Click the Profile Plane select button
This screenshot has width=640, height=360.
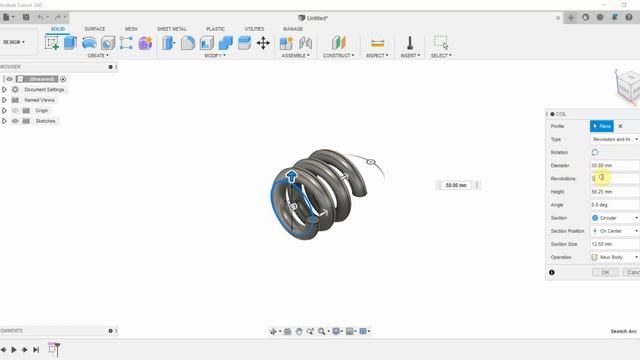602,126
